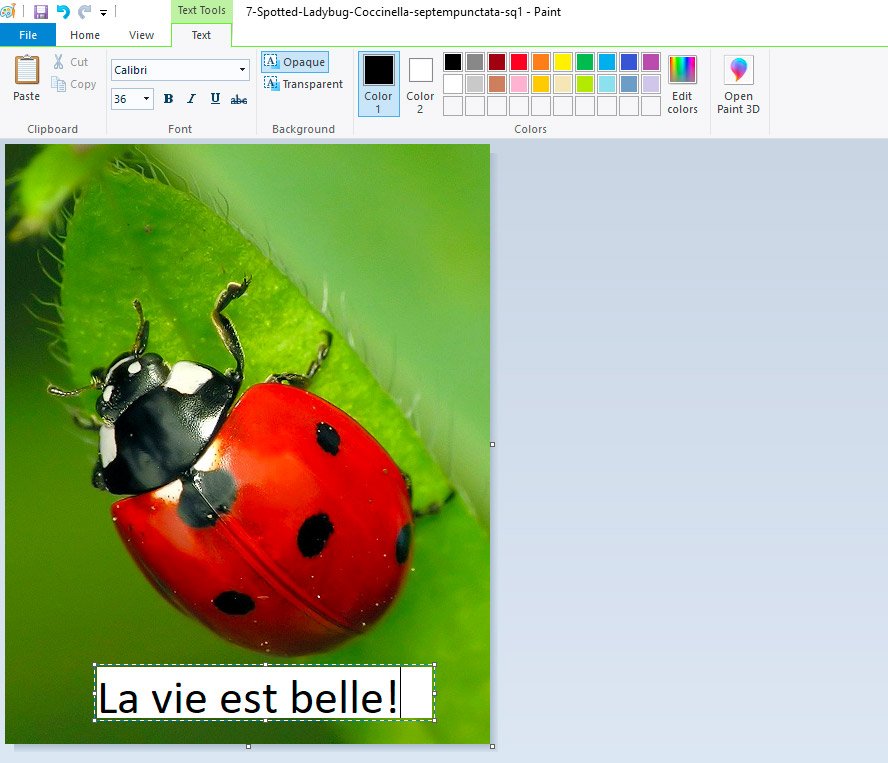Pick the light gray color swatch

click(x=475, y=84)
